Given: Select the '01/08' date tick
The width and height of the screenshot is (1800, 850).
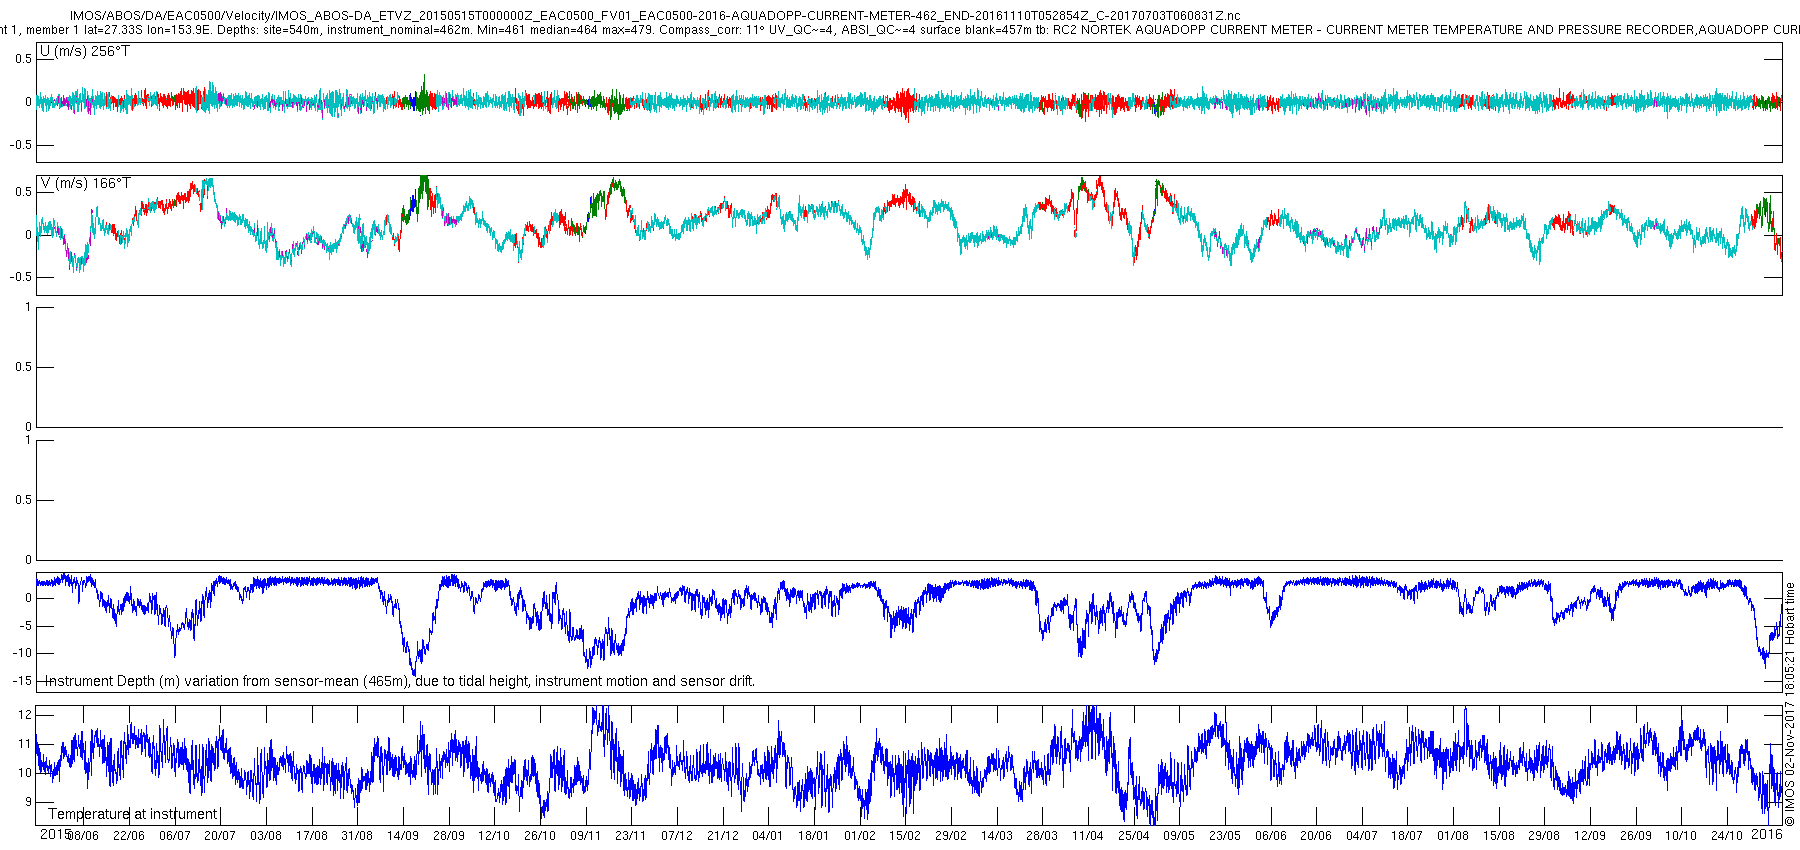Looking at the screenshot, I should 1453,836.
